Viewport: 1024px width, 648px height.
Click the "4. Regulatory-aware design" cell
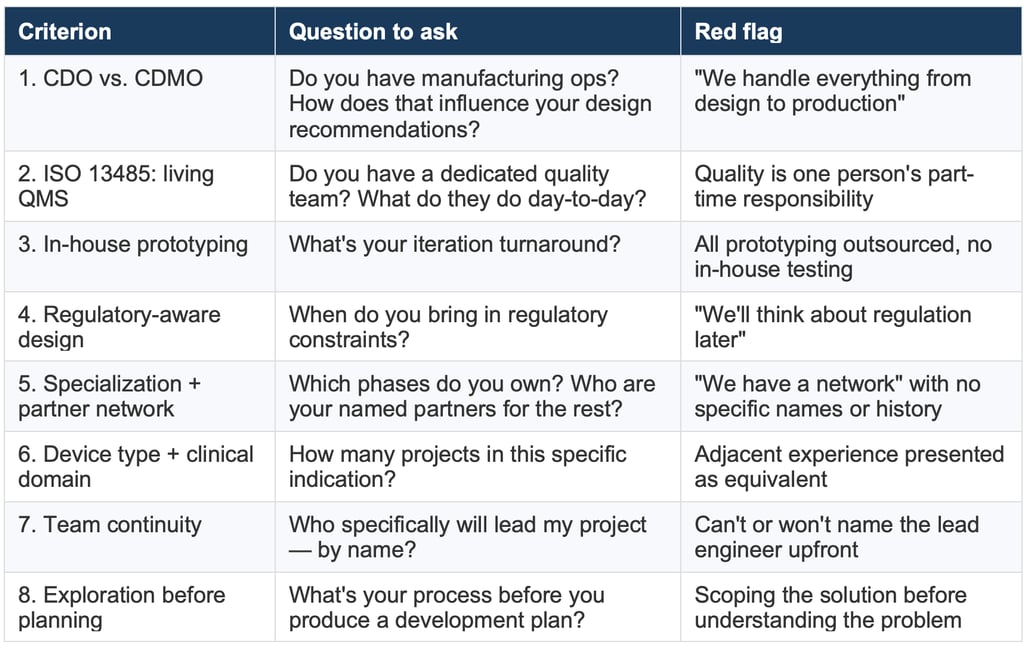[x=119, y=326]
